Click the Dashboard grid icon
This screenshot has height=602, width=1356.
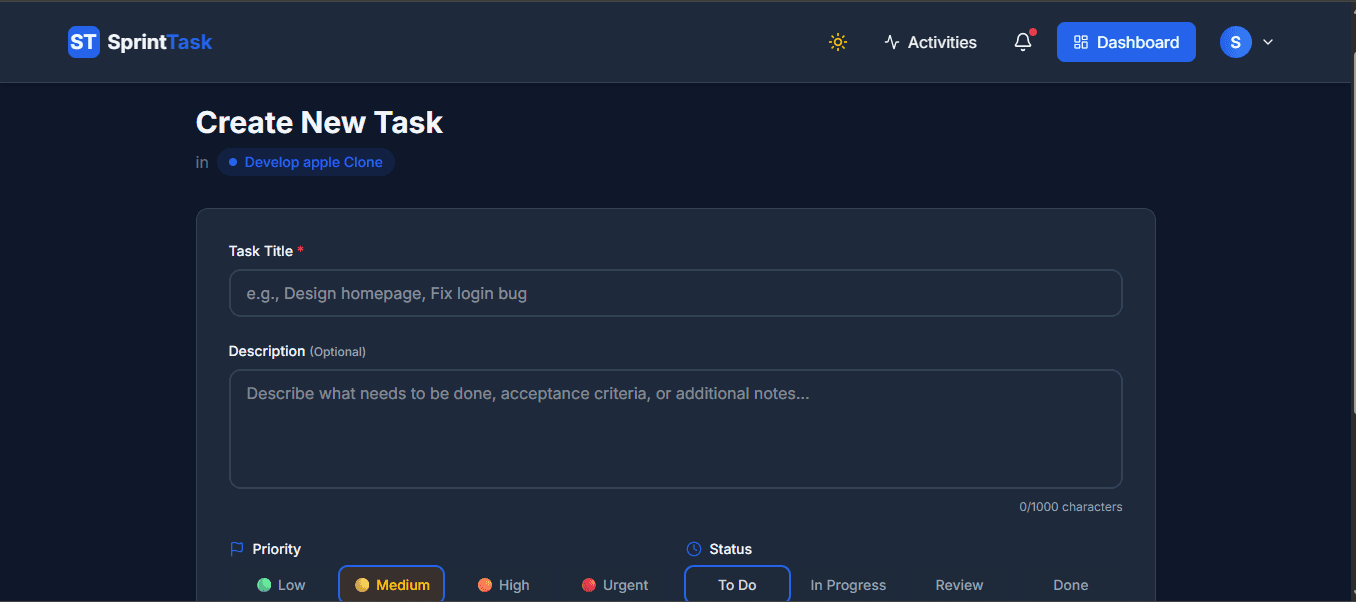[x=1080, y=42]
